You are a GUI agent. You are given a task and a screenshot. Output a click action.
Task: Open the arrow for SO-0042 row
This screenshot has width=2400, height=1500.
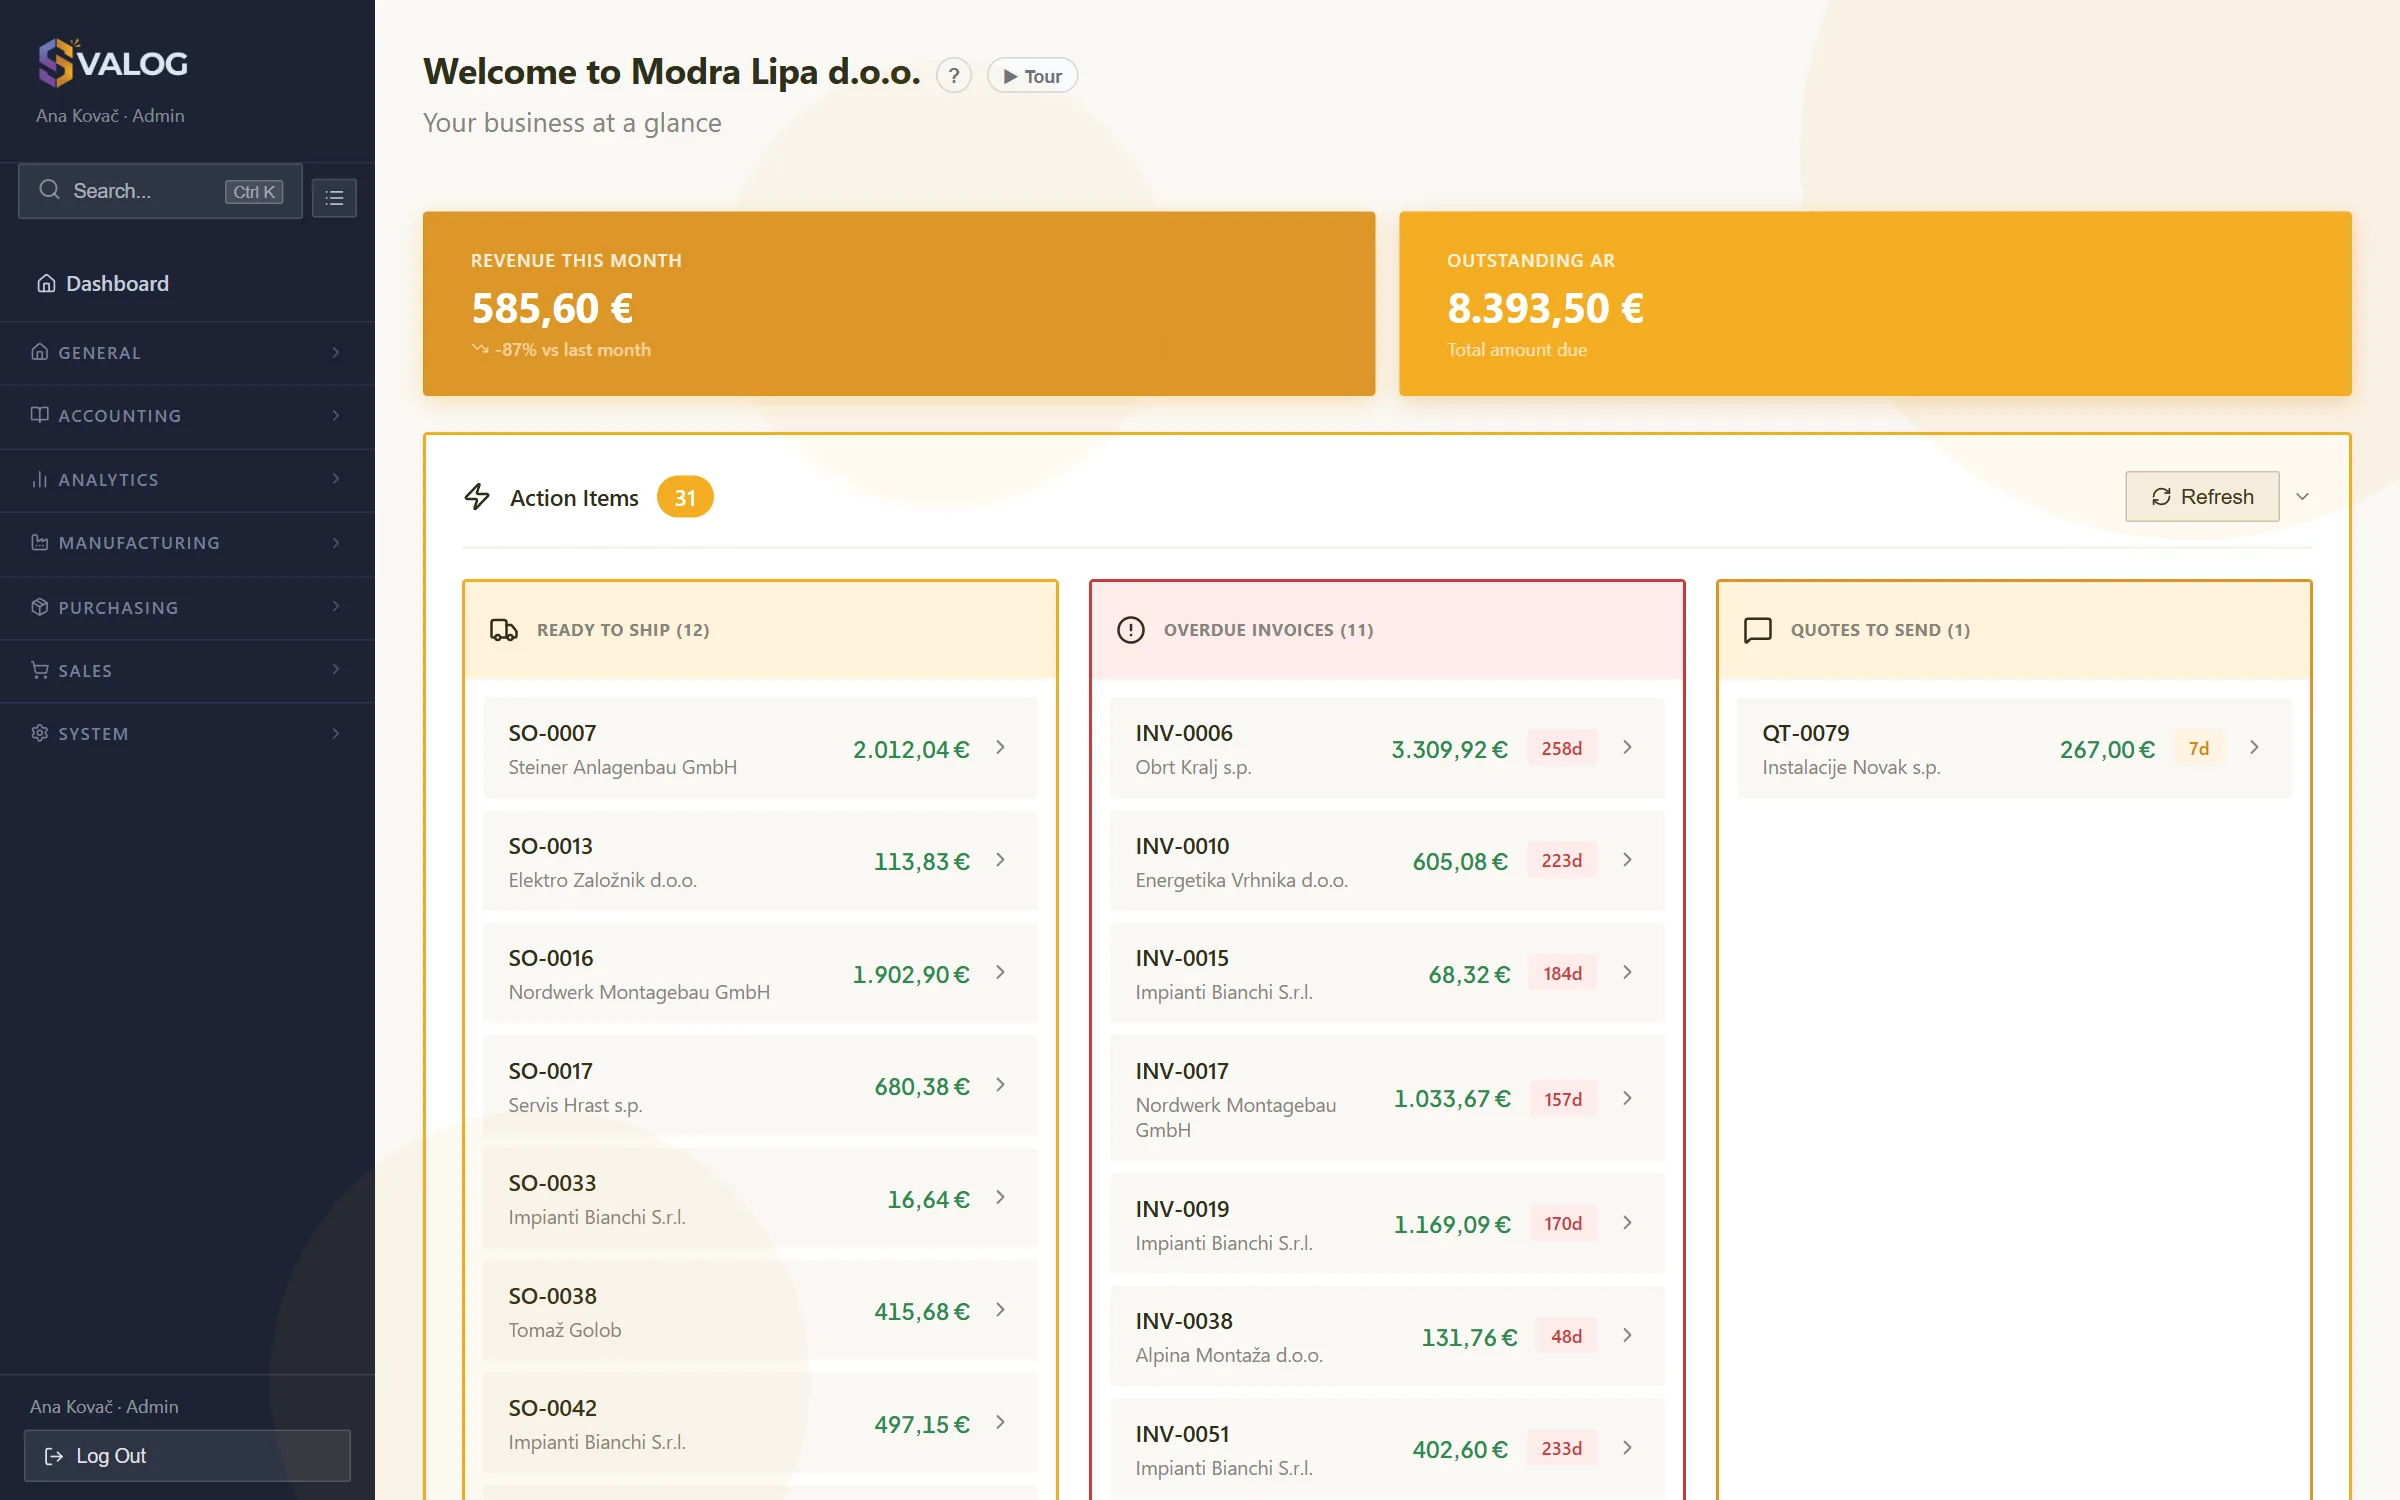[x=1000, y=1423]
